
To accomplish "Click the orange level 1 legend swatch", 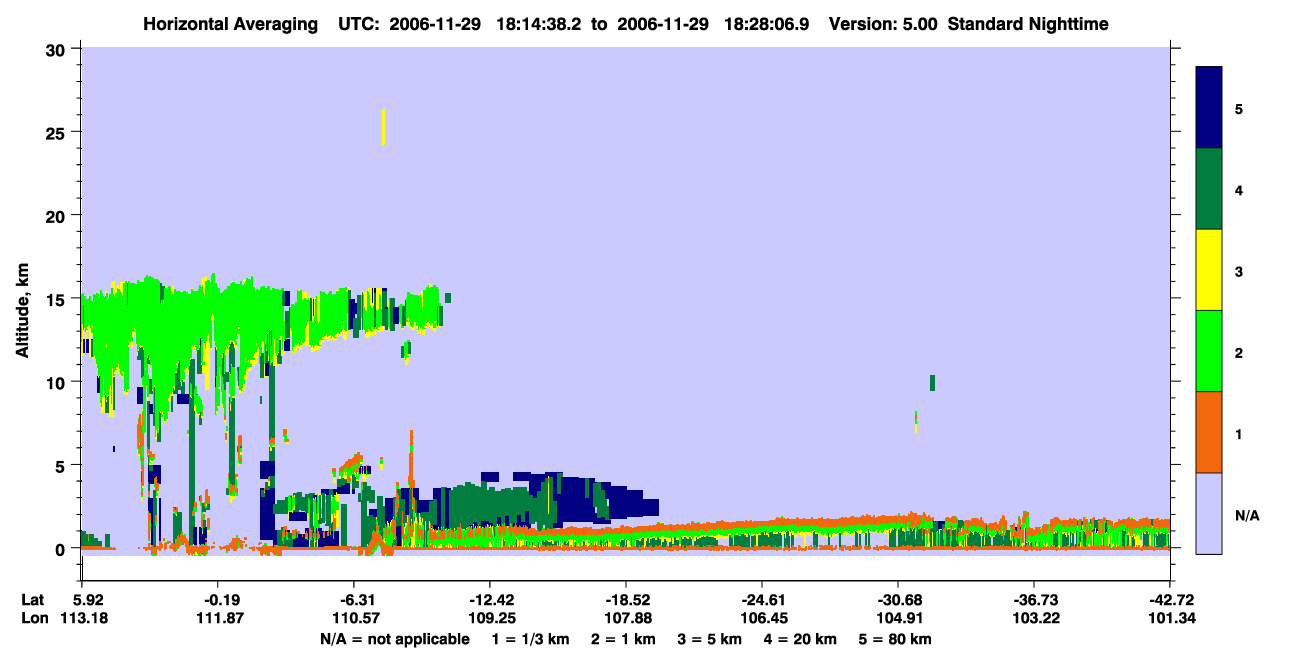I will [x=1209, y=432].
